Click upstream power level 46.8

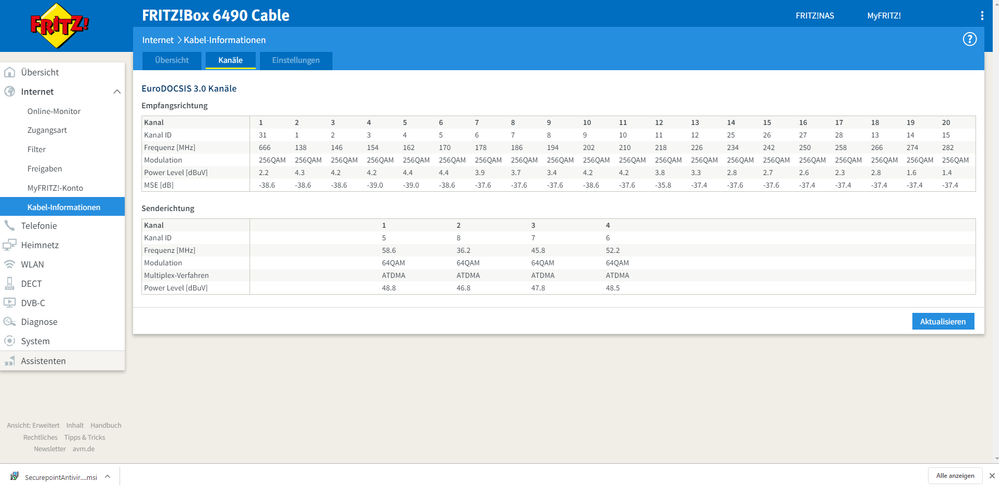point(464,288)
